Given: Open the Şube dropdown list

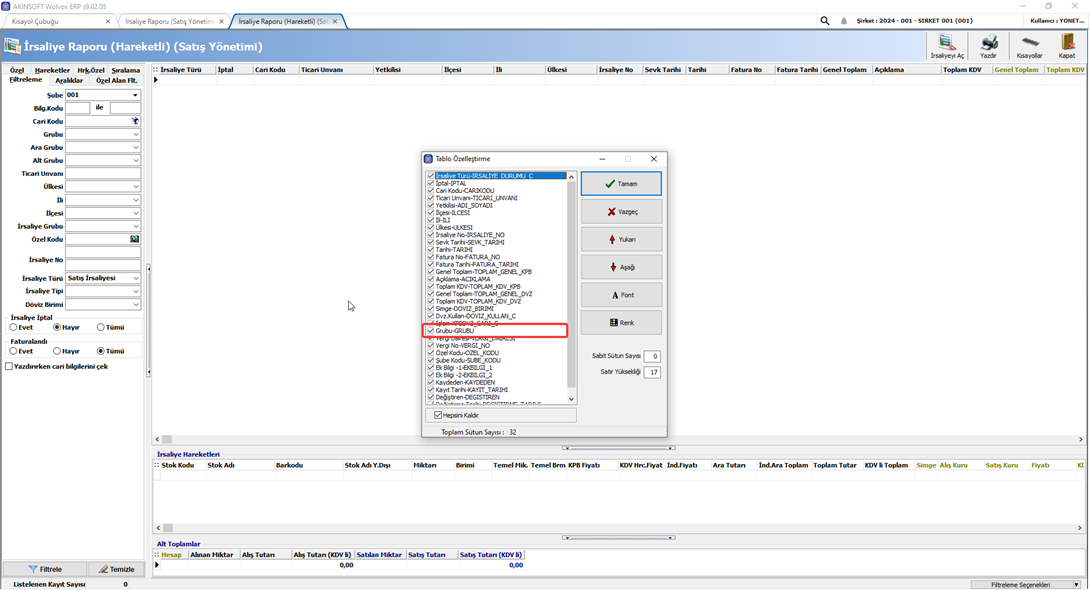Looking at the screenshot, I should (x=135, y=95).
